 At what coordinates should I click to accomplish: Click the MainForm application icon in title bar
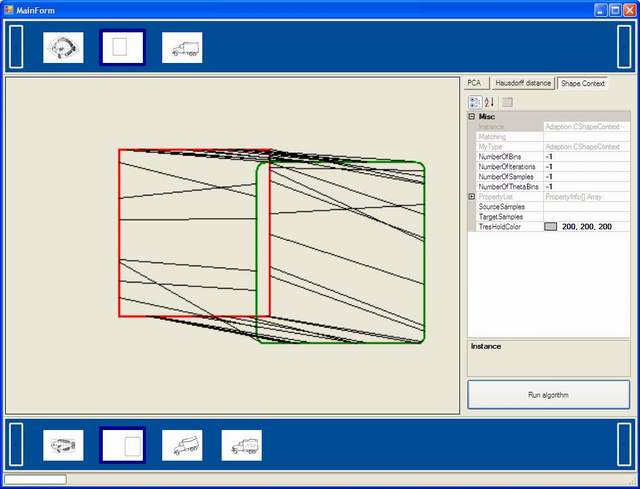tap(9, 9)
